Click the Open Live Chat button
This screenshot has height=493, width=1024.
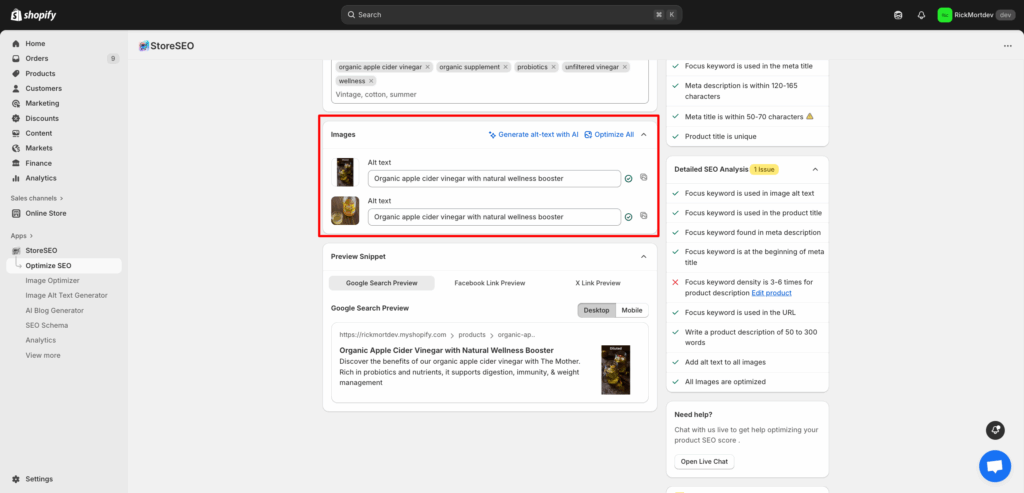pos(704,461)
